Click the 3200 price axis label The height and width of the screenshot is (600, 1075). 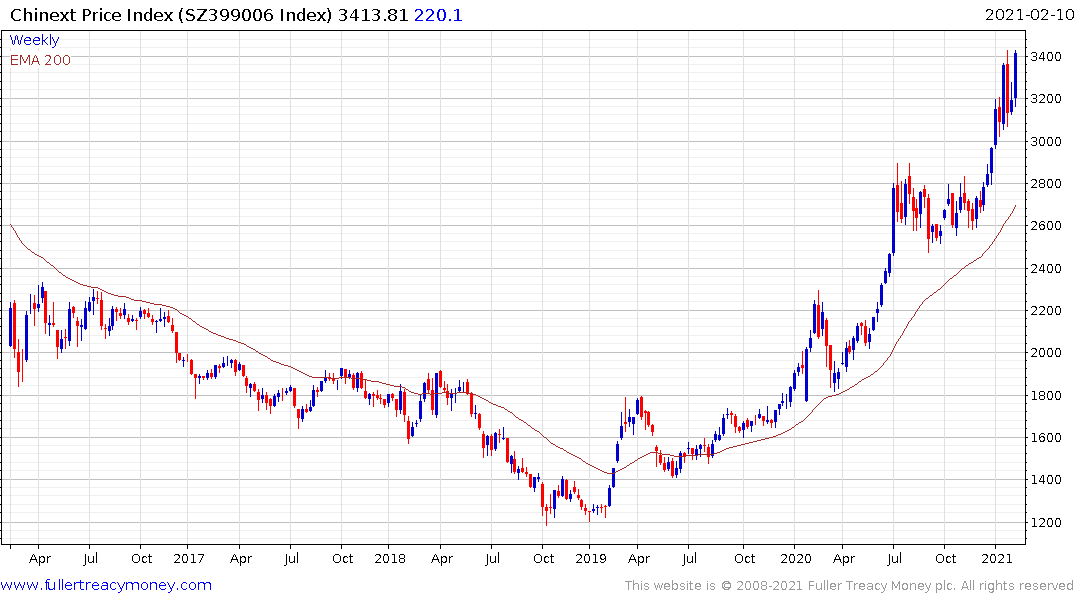pyautogui.click(x=1046, y=99)
